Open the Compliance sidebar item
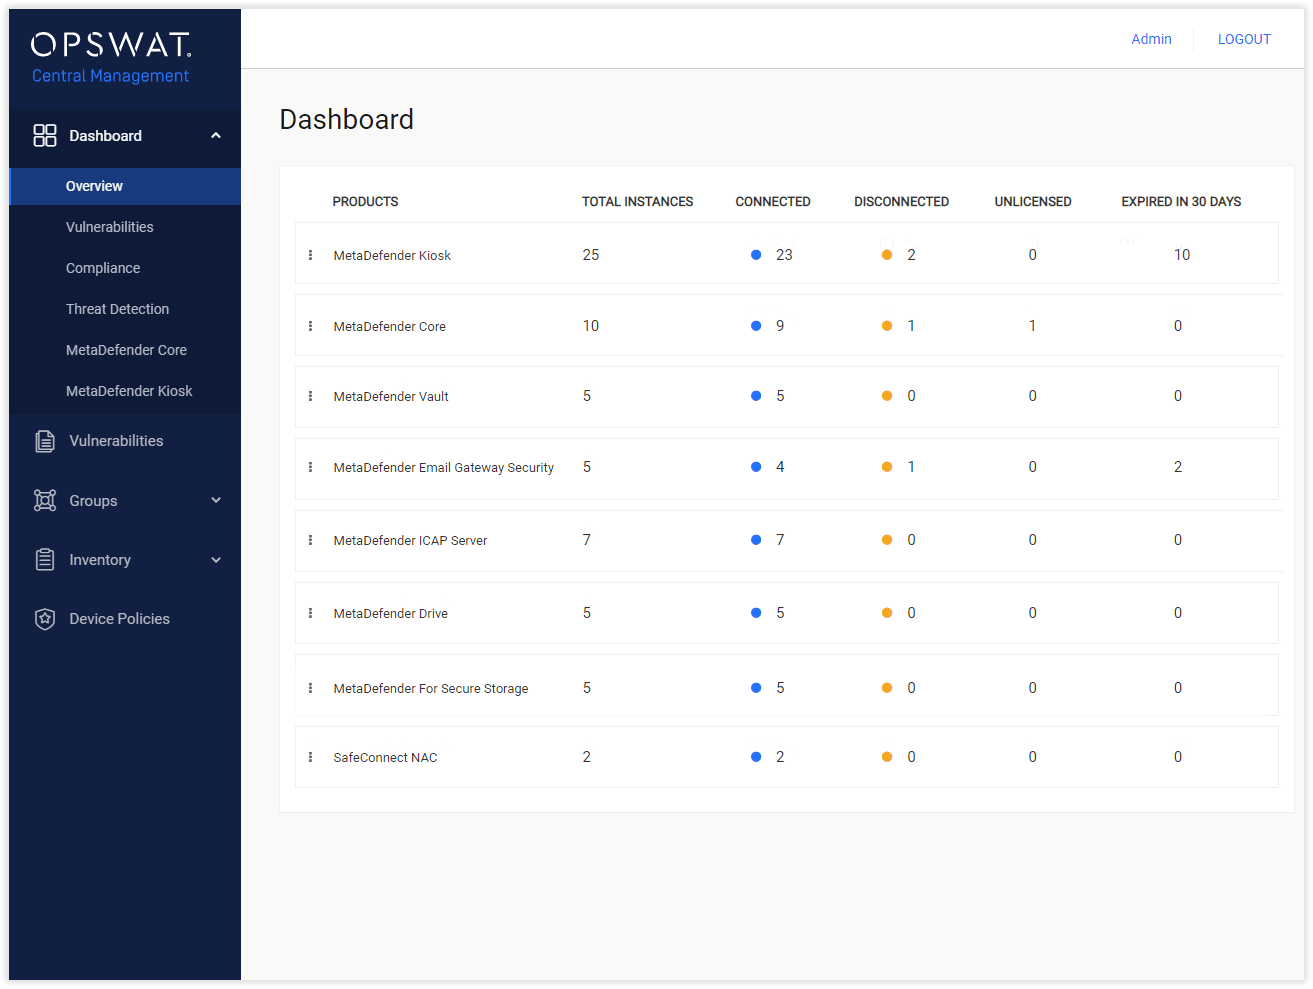The width and height of the screenshot is (1313, 989). pyautogui.click(x=103, y=268)
